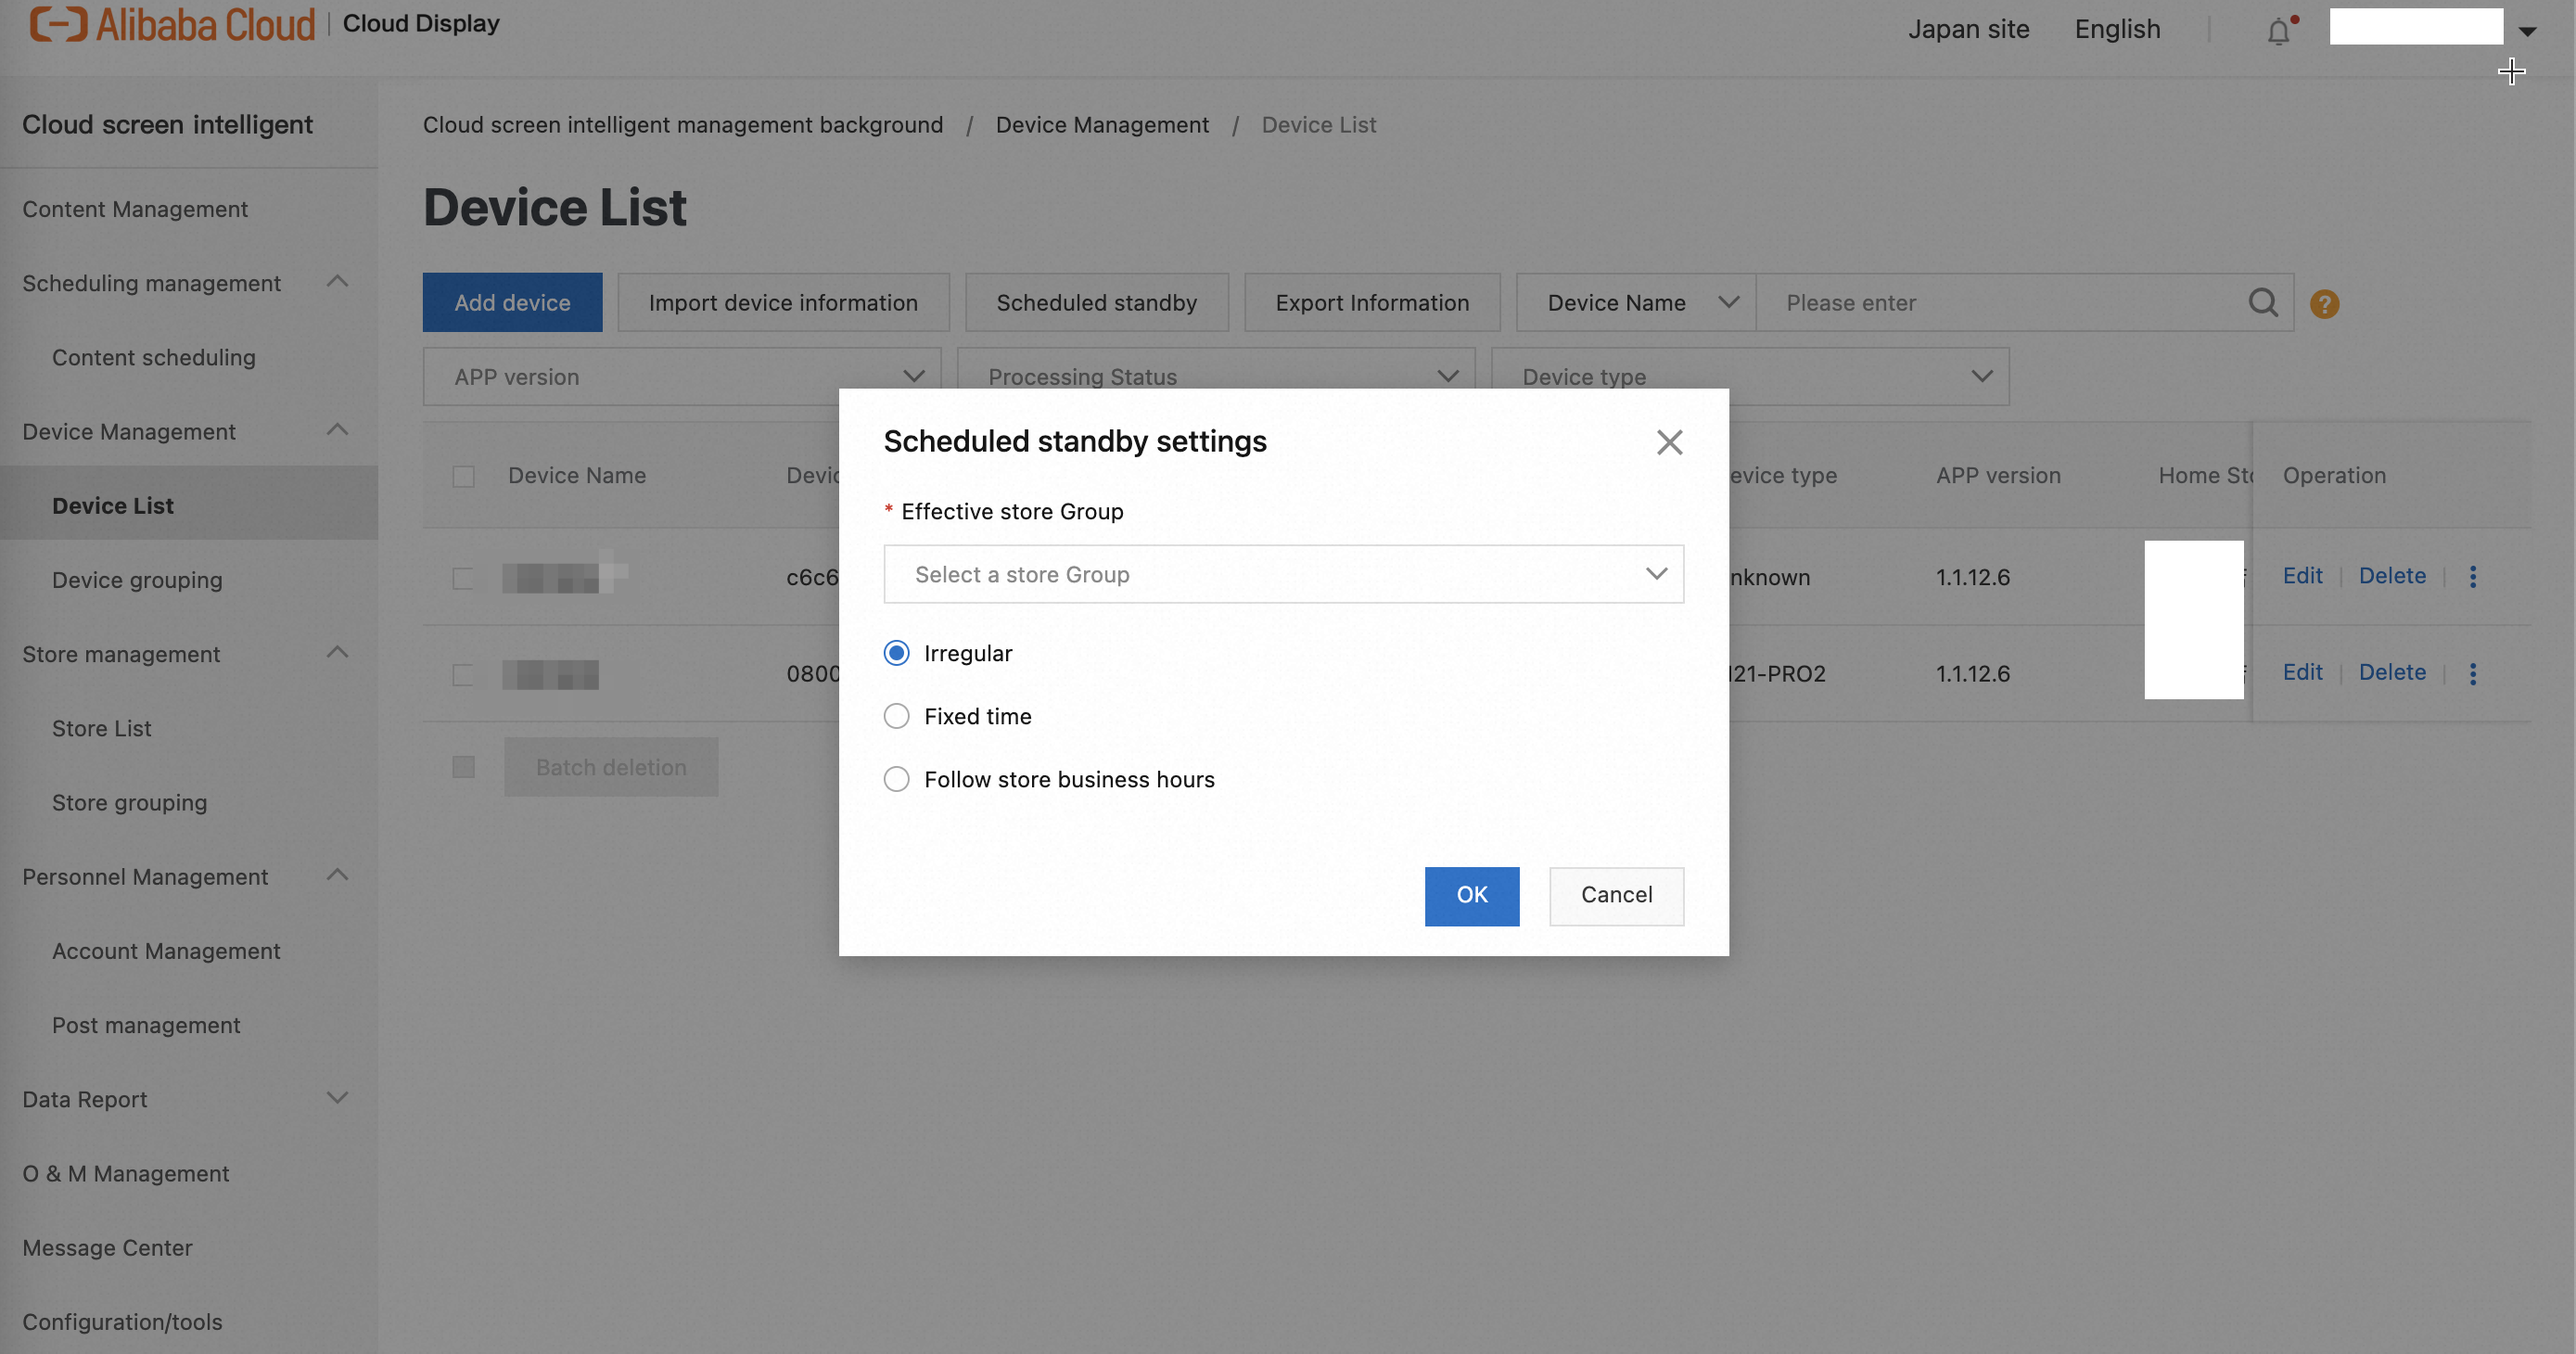Open more options for the c6c6 device row
This screenshot has height=1354, width=2576.
pos(2473,576)
